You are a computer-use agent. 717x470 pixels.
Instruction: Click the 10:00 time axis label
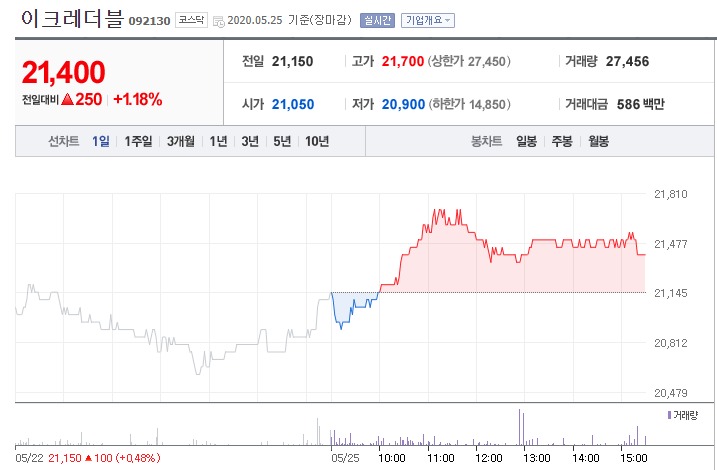392,458
